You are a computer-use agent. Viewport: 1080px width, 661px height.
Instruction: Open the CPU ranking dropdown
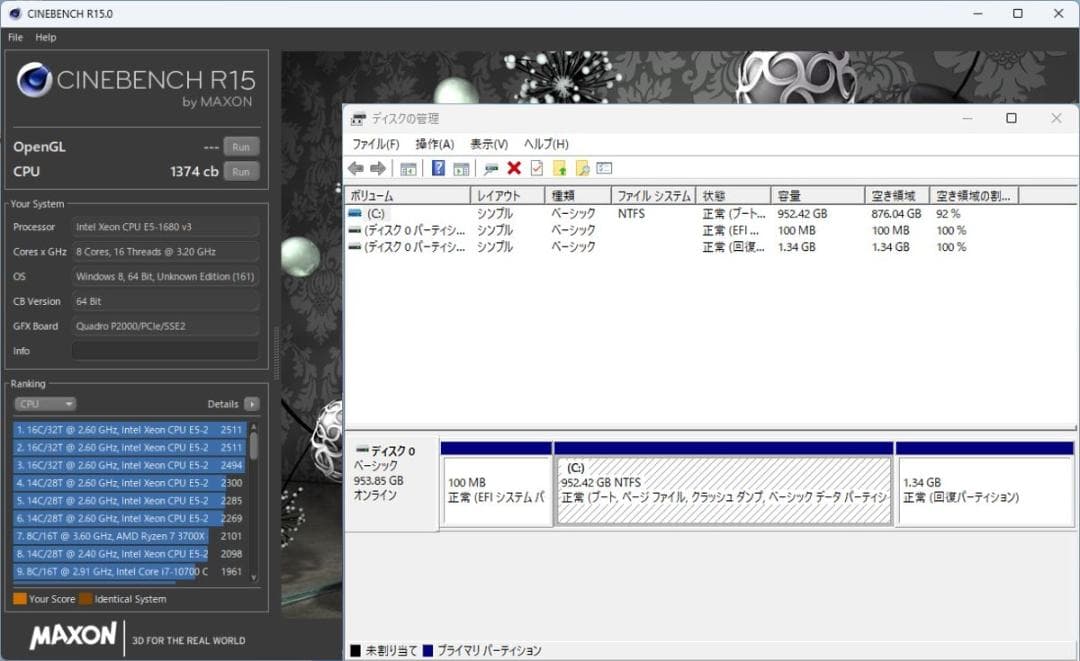point(44,404)
